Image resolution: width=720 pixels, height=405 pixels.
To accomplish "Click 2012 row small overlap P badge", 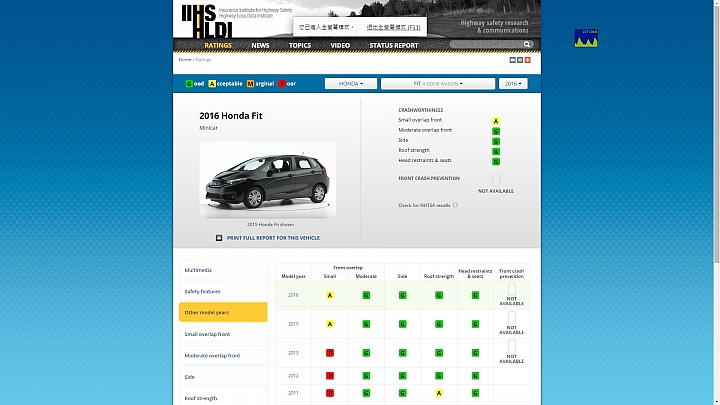I will click(330, 376).
